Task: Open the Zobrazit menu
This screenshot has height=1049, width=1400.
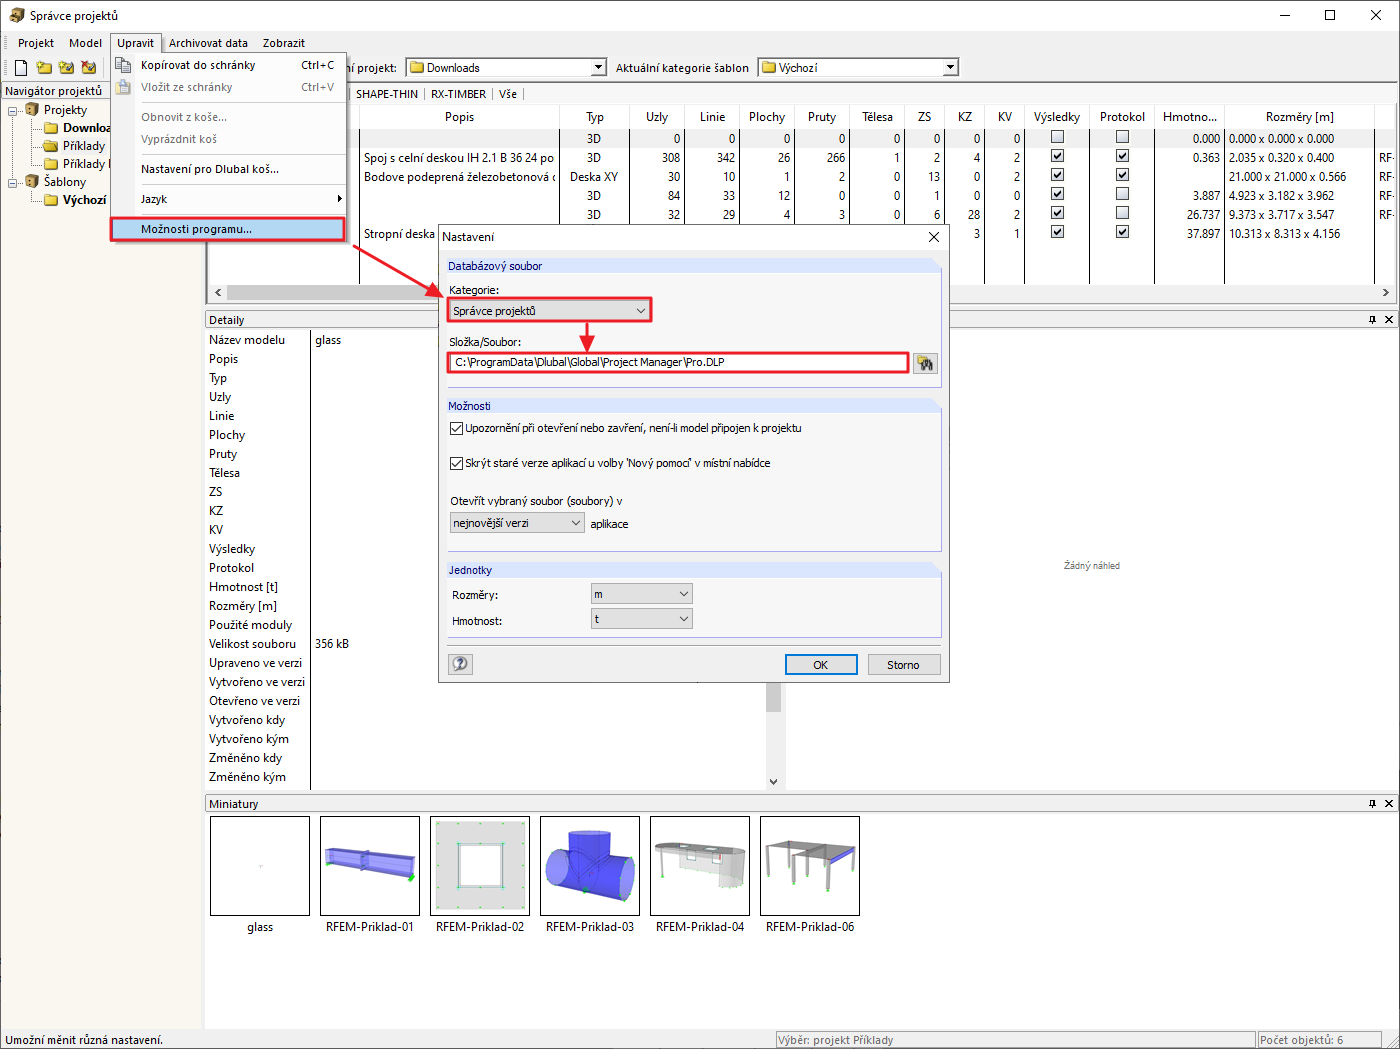Action: pos(284,43)
